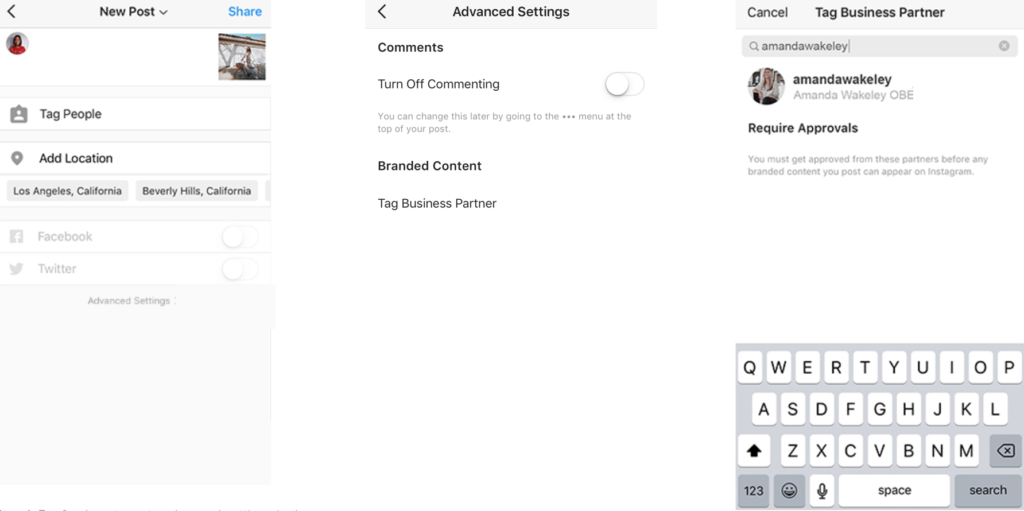Open Advanced Settings on New Post
This screenshot has height=511, width=1024.
tap(130, 301)
